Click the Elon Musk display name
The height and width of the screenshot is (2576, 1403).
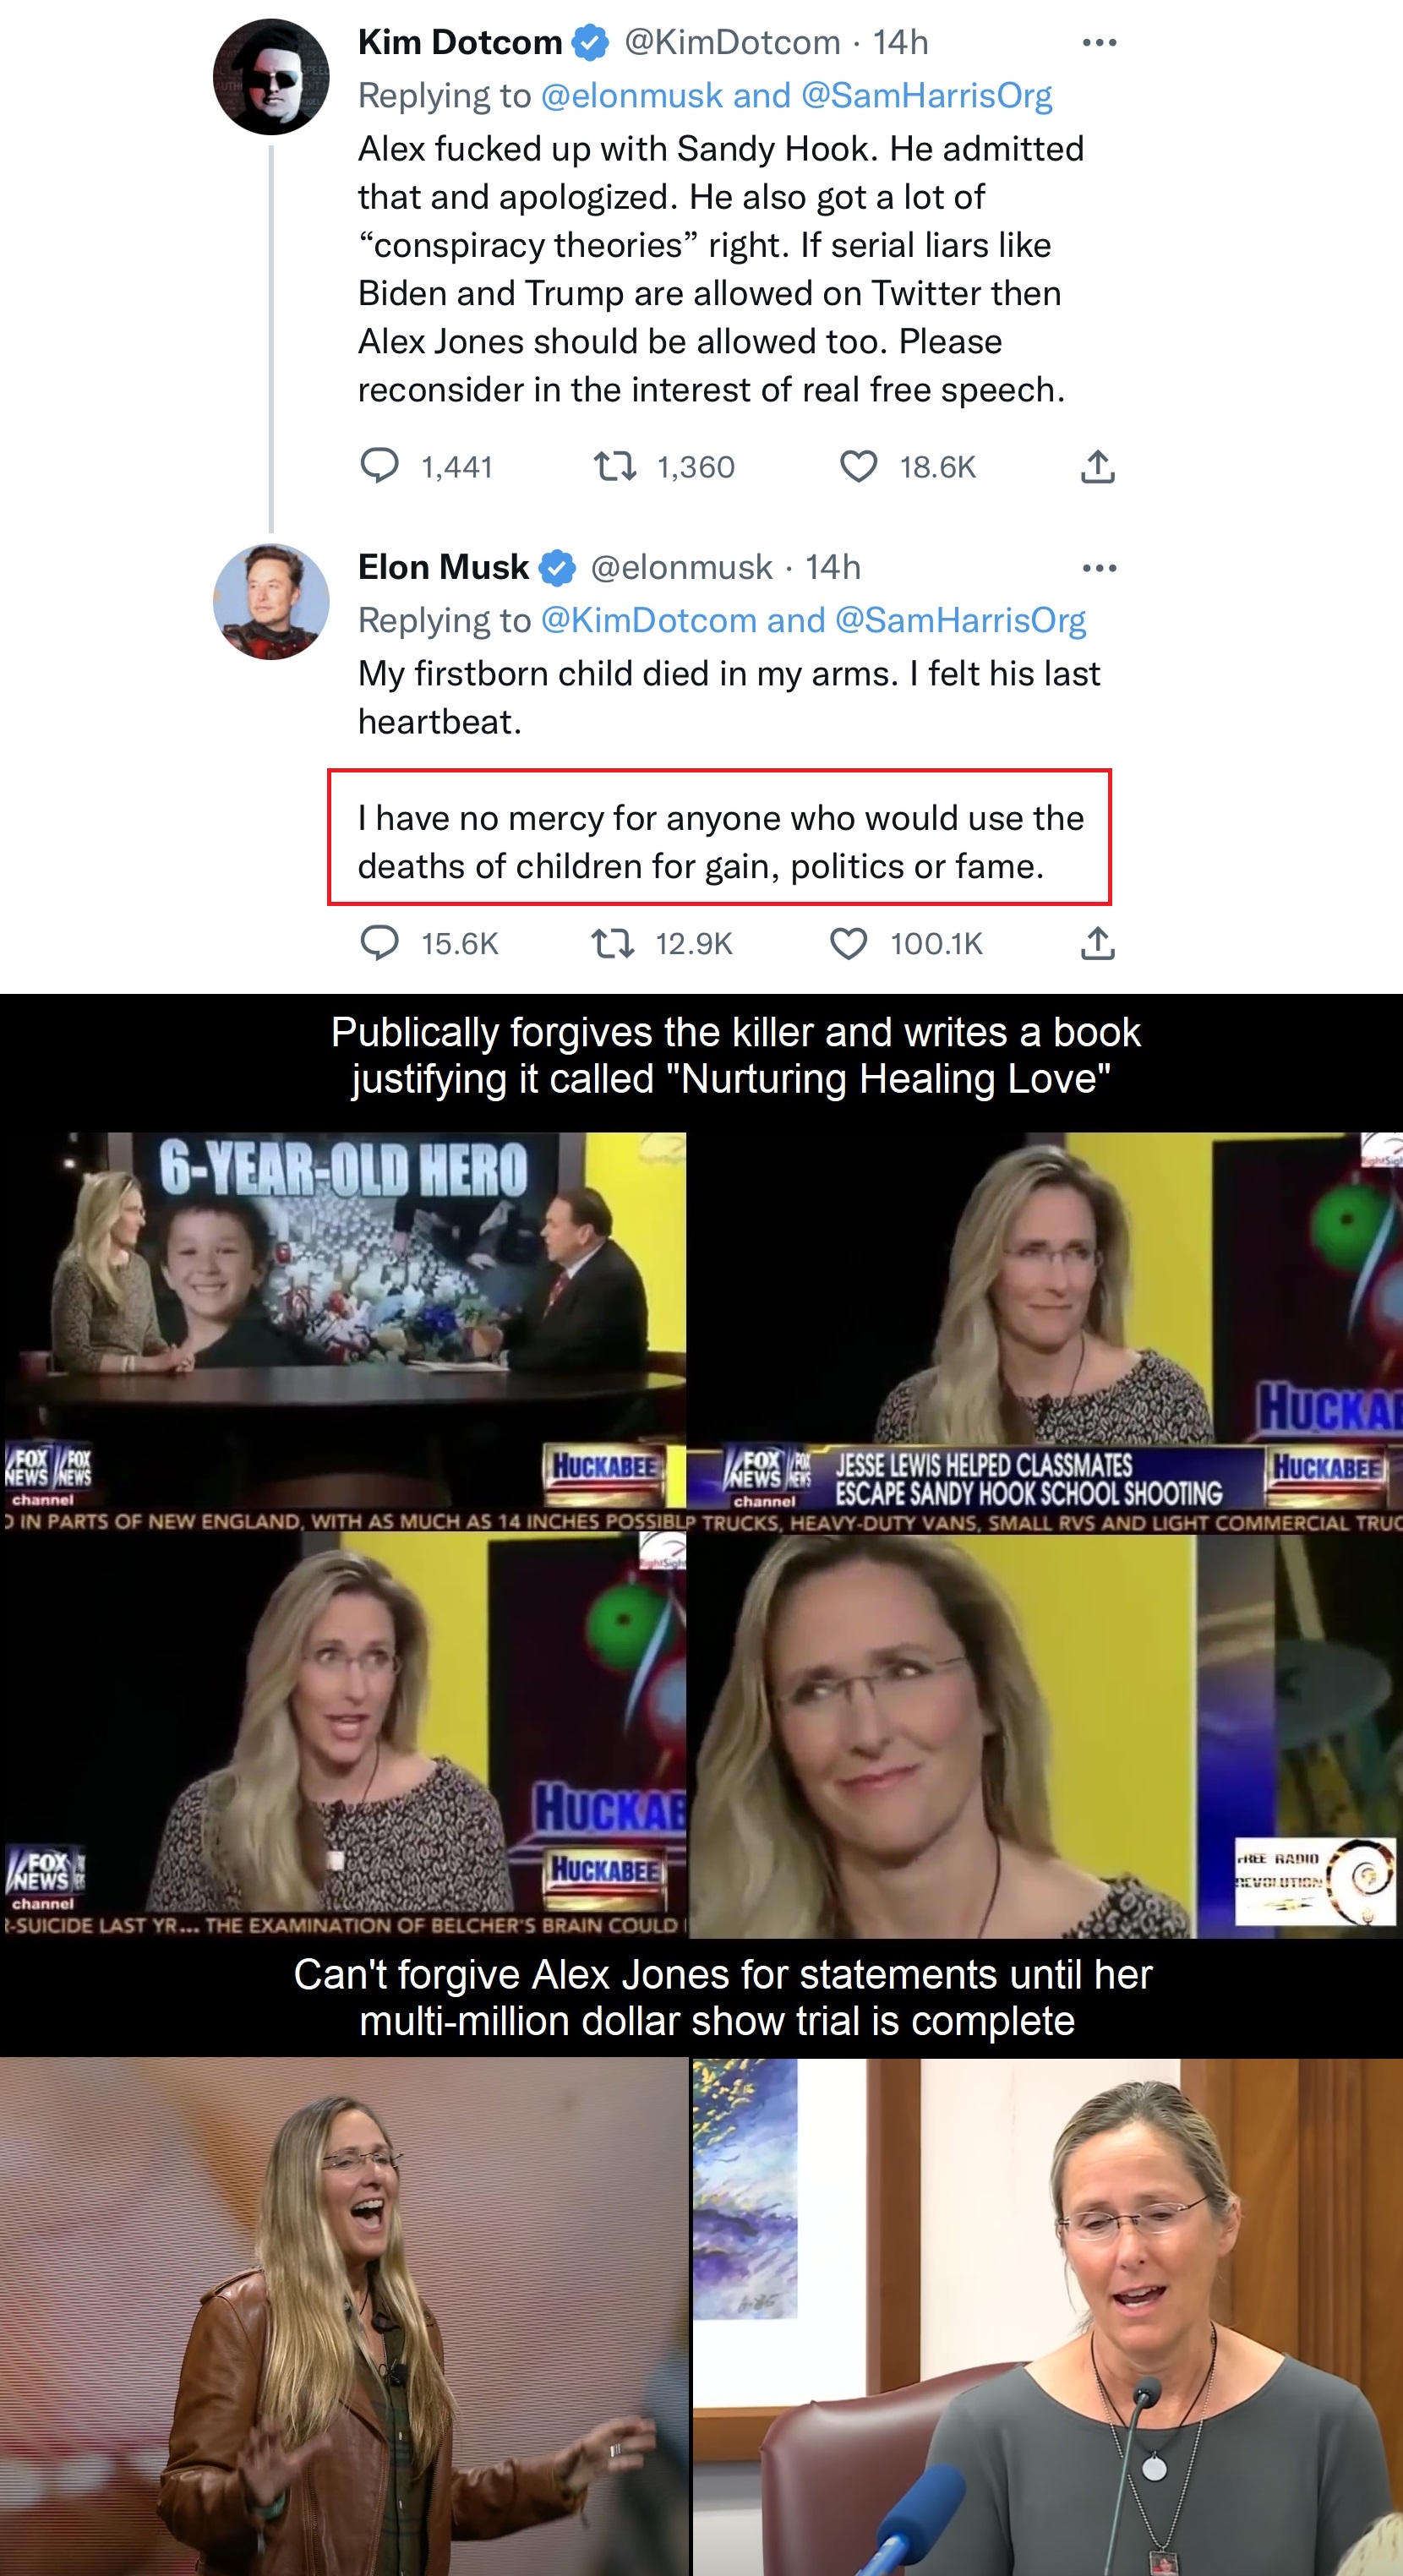pos(443,567)
